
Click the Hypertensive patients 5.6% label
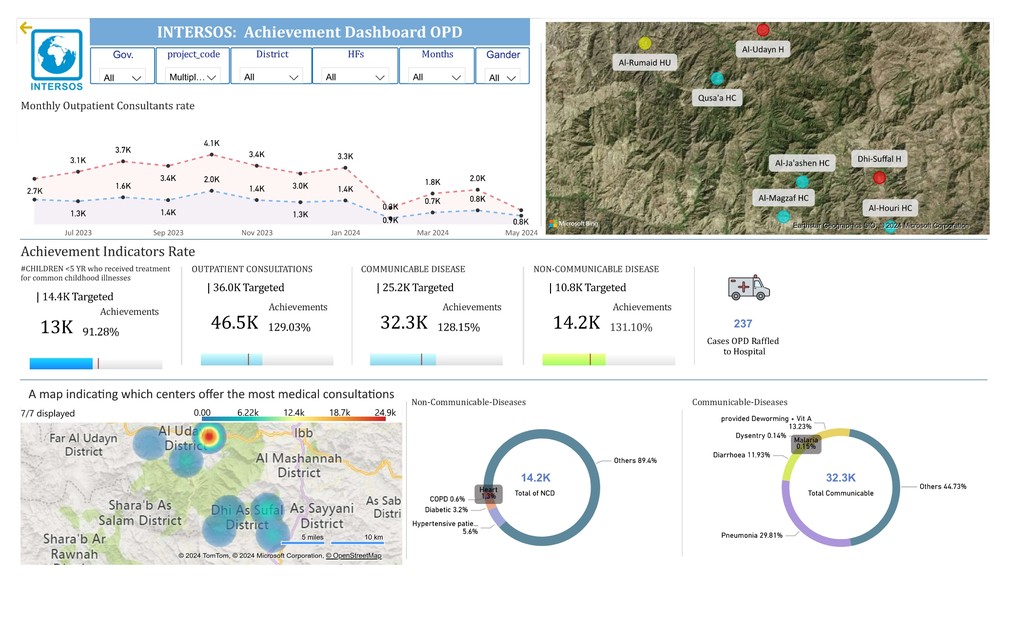[x=445, y=527]
